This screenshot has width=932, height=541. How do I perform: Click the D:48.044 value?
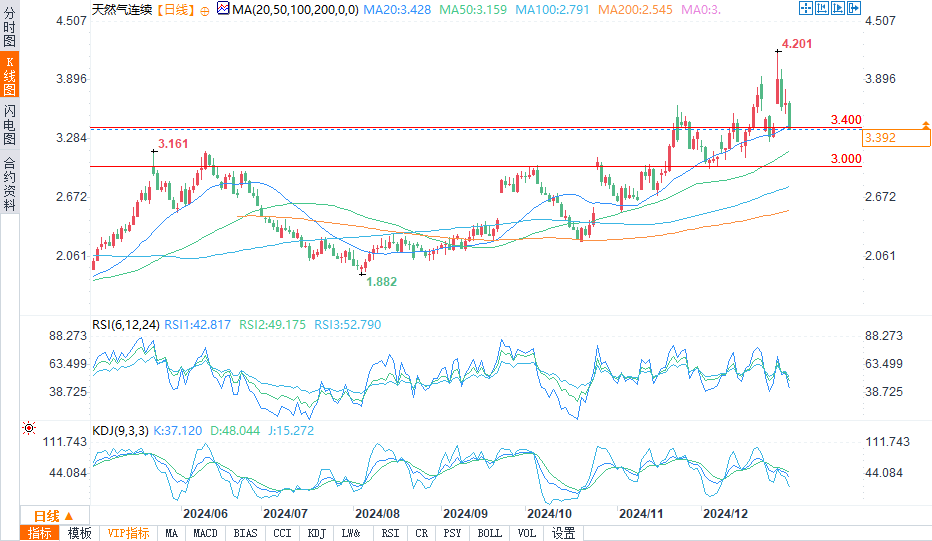(x=235, y=430)
